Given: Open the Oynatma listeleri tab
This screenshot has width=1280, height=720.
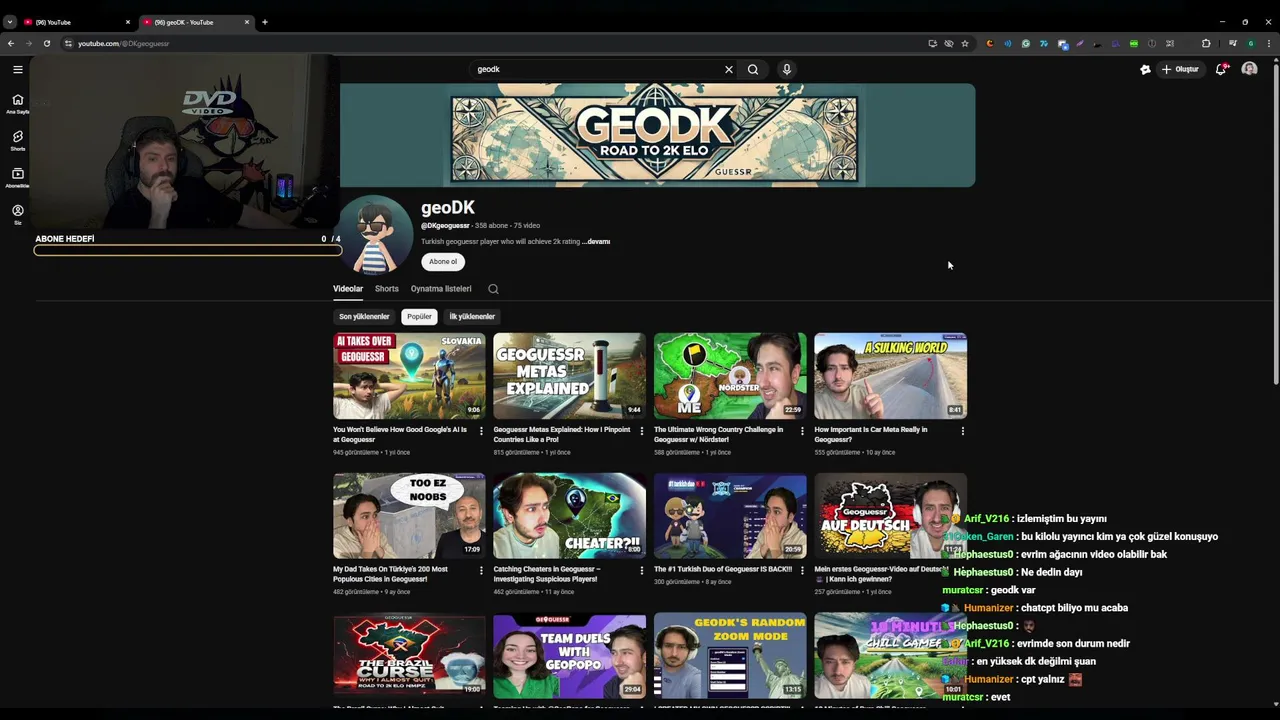Looking at the screenshot, I should (441, 289).
